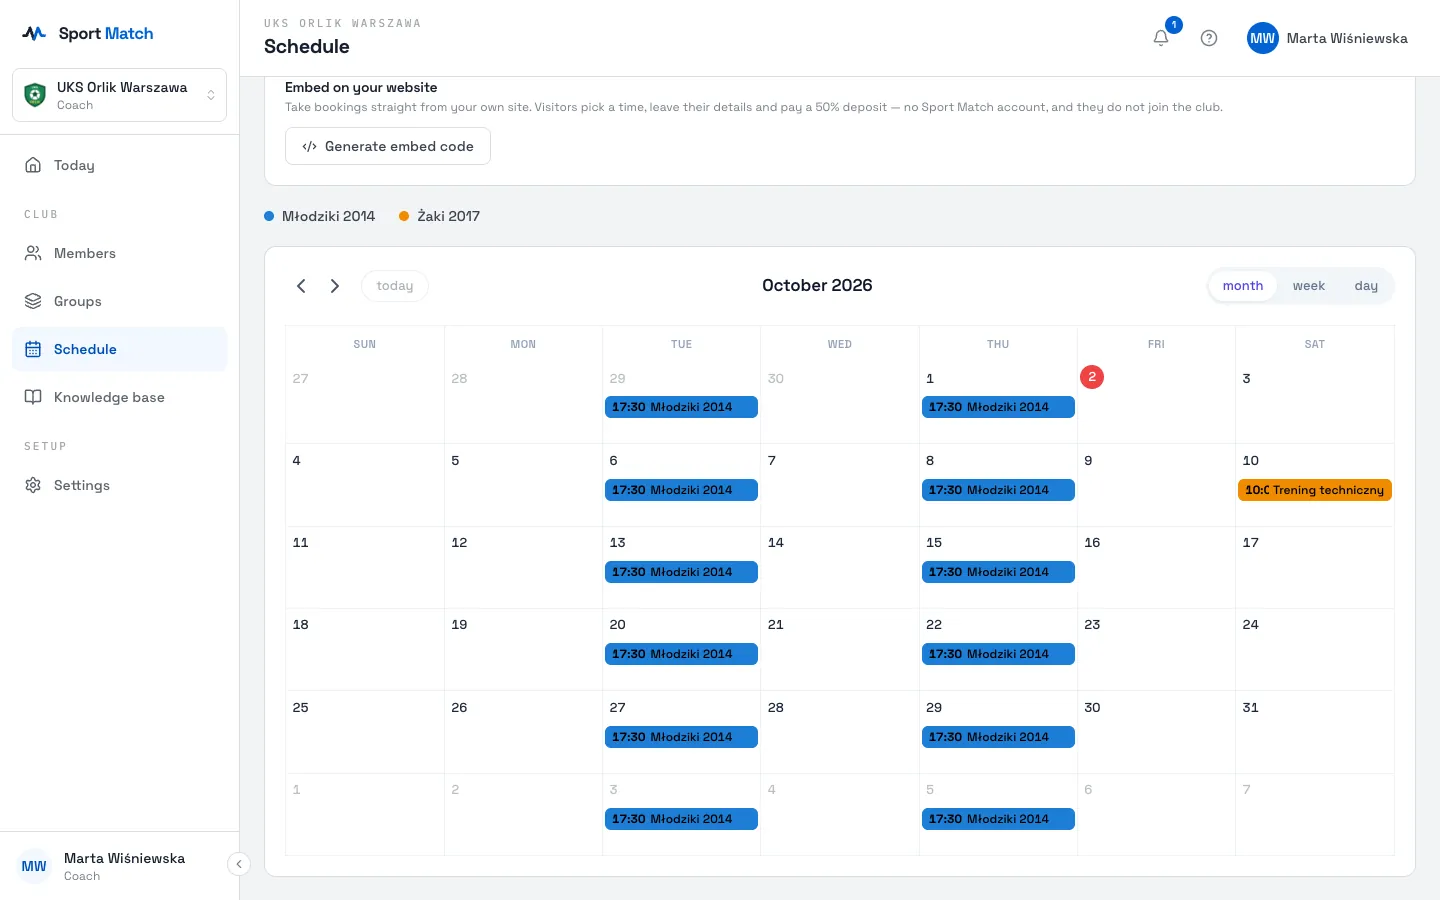This screenshot has width=1440, height=900.
Task: Open Młodziki 2014 event on October 15
Action: (x=998, y=572)
